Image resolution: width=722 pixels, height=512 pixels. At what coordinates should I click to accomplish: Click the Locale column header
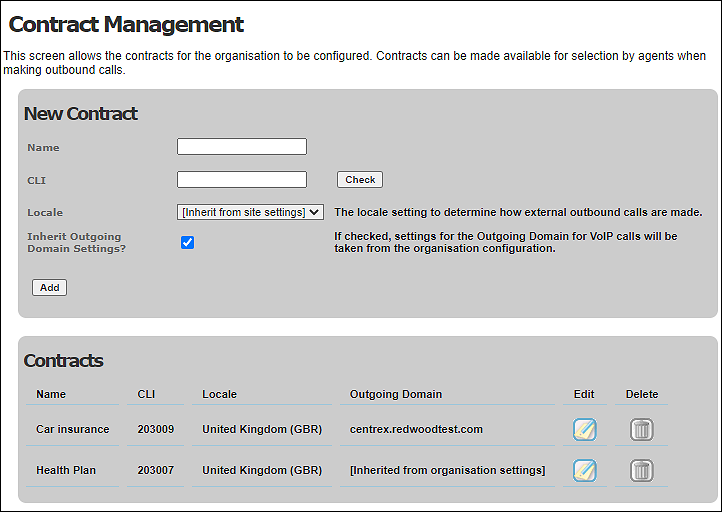pos(219,394)
